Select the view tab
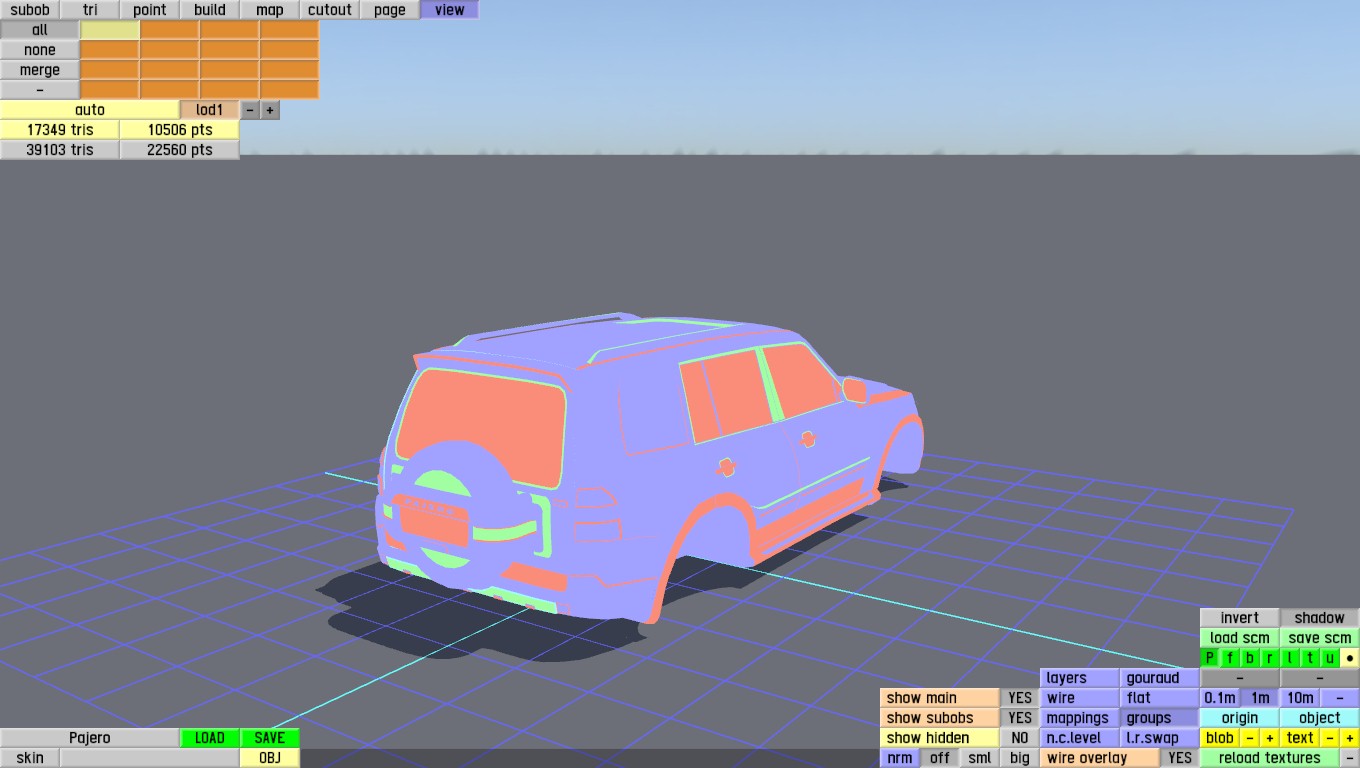 [x=450, y=10]
